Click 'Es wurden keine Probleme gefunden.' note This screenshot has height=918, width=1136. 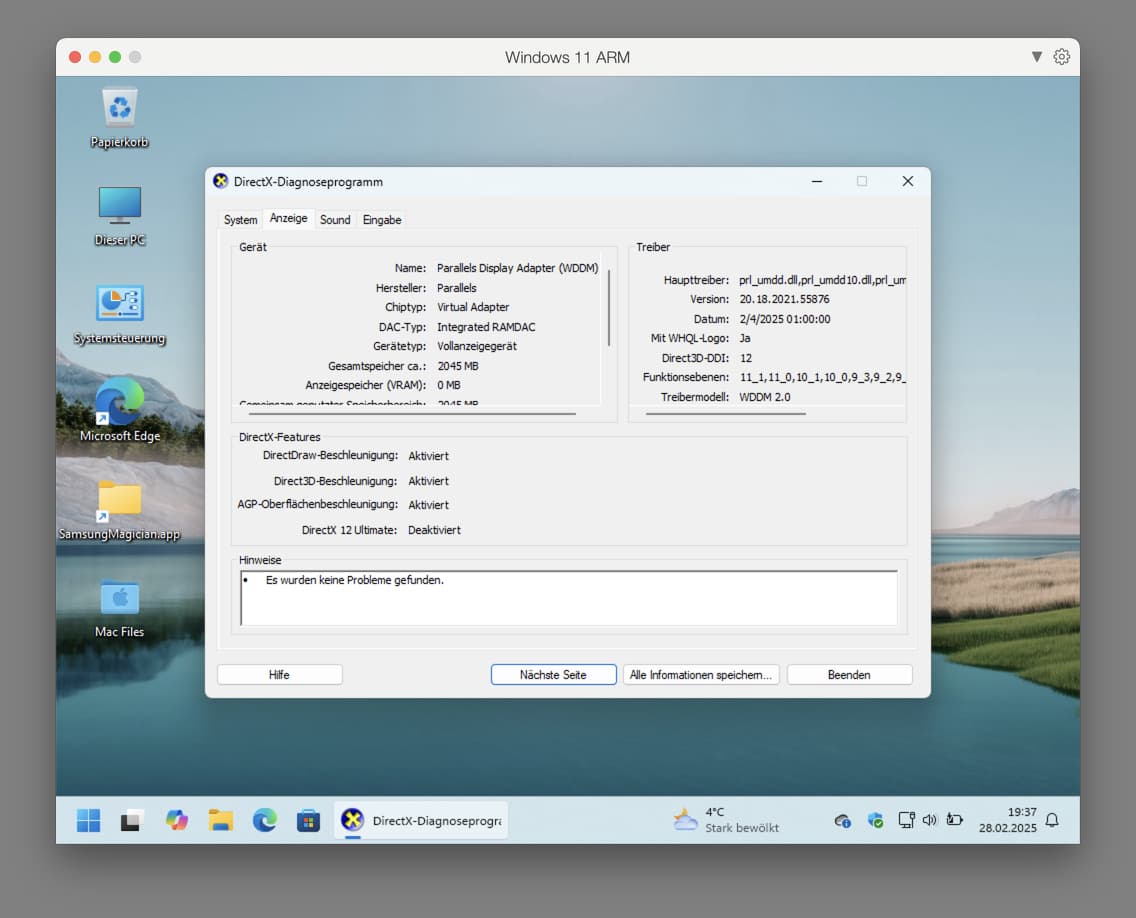pyautogui.click(x=354, y=580)
